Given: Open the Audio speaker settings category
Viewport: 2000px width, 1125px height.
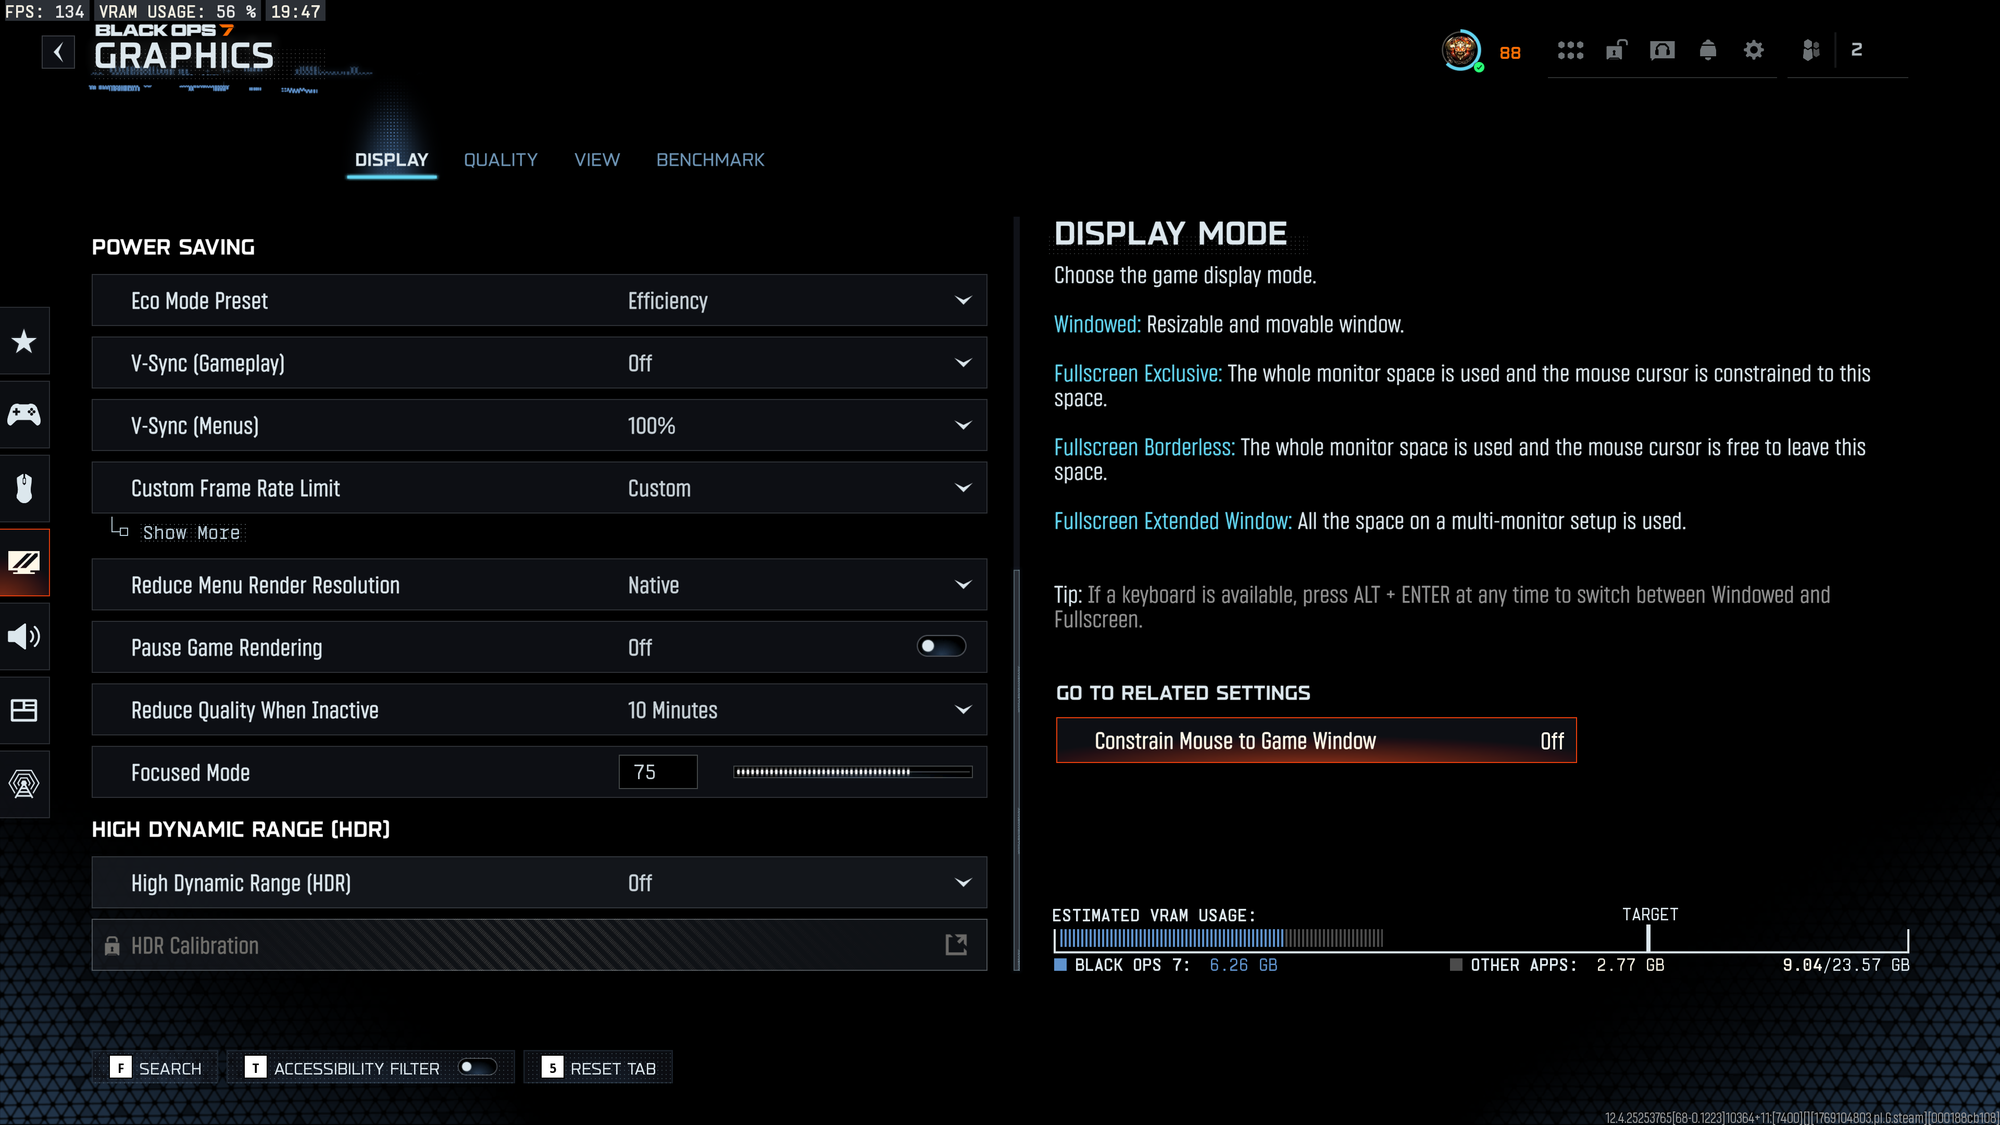Looking at the screenshot, I should point(24,636).
